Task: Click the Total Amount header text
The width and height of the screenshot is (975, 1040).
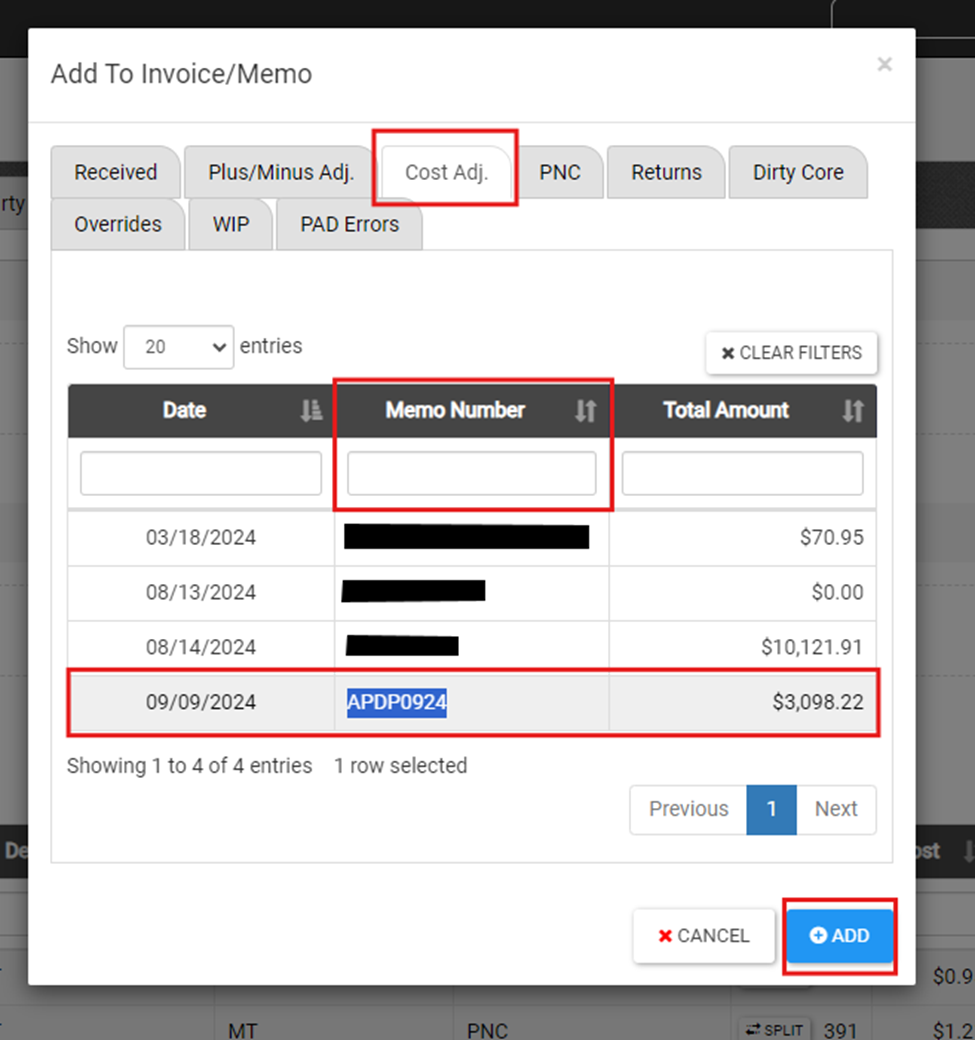Action: 726,410
